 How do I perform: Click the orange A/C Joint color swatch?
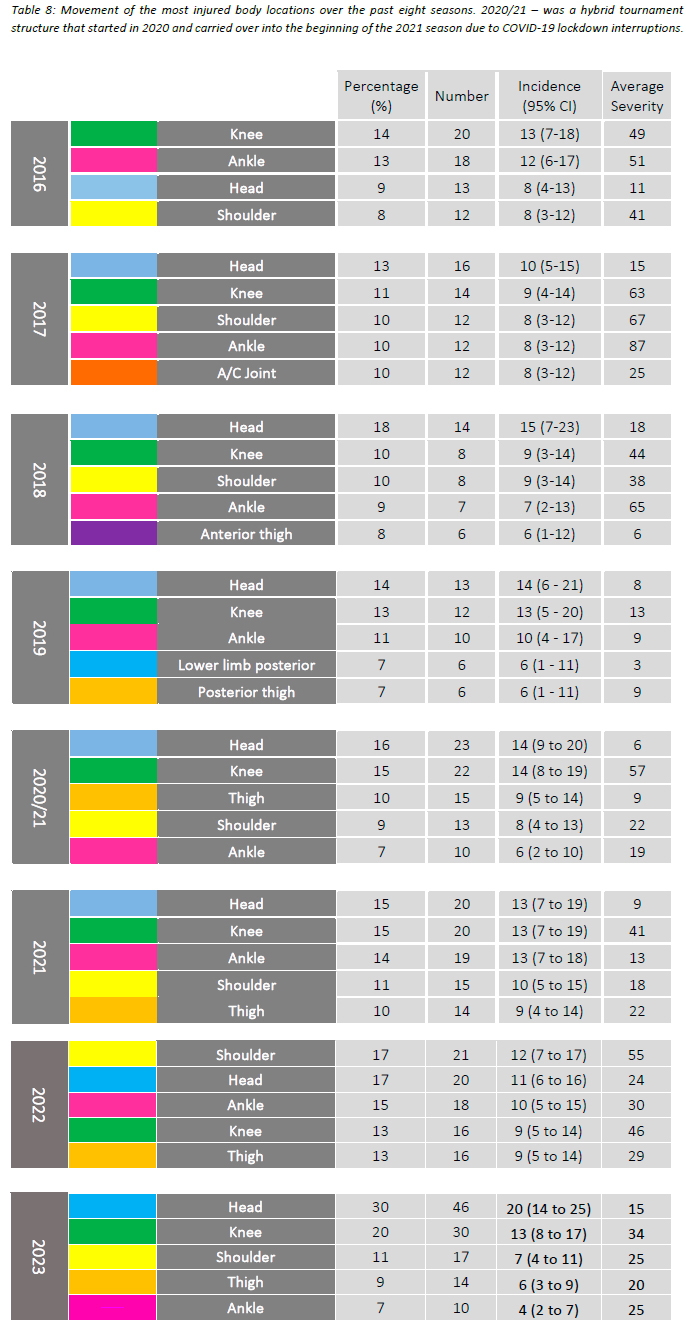coord(113,373)
